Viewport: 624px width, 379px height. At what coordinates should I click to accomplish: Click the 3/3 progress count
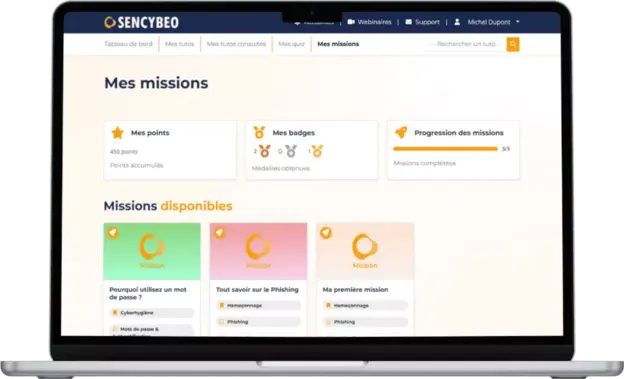click(505, 149)
